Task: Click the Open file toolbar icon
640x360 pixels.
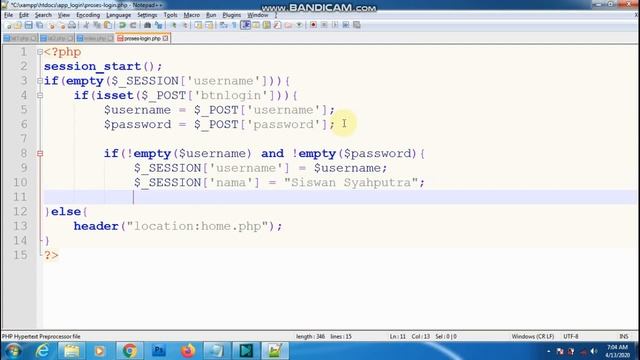Action: click(x=18, y=25)
